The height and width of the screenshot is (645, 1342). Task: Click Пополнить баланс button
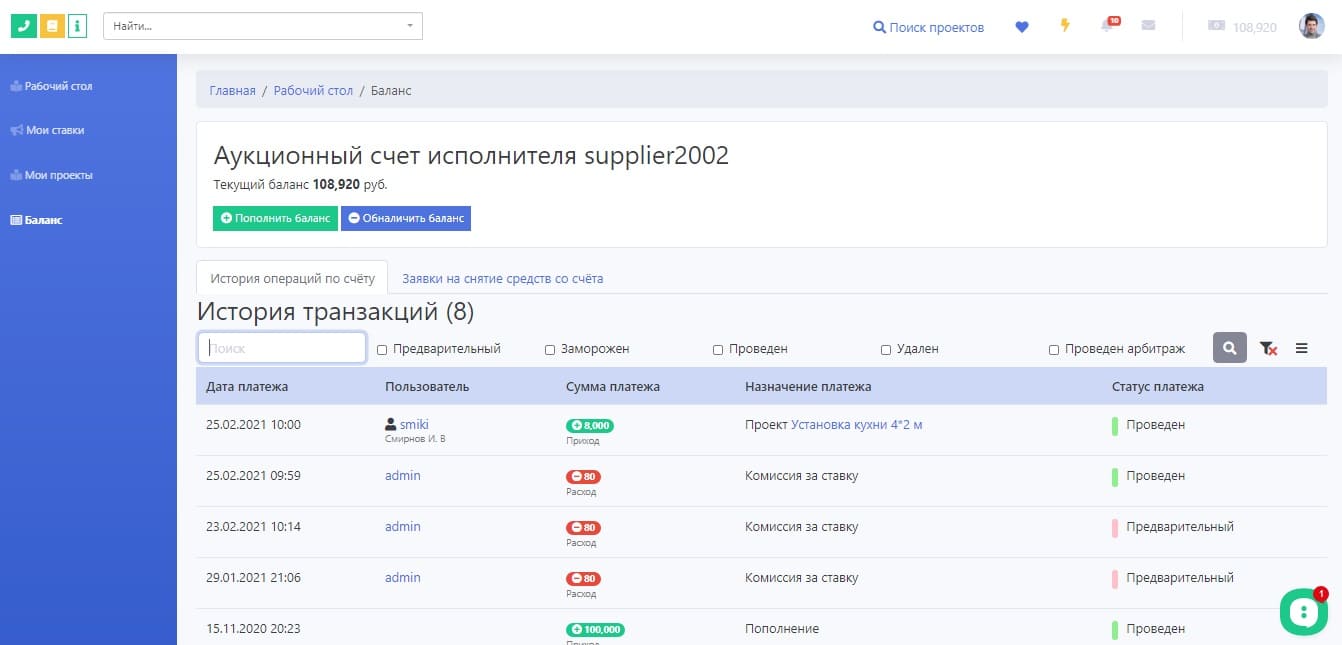pyautogui.click(x=275, y=218)
